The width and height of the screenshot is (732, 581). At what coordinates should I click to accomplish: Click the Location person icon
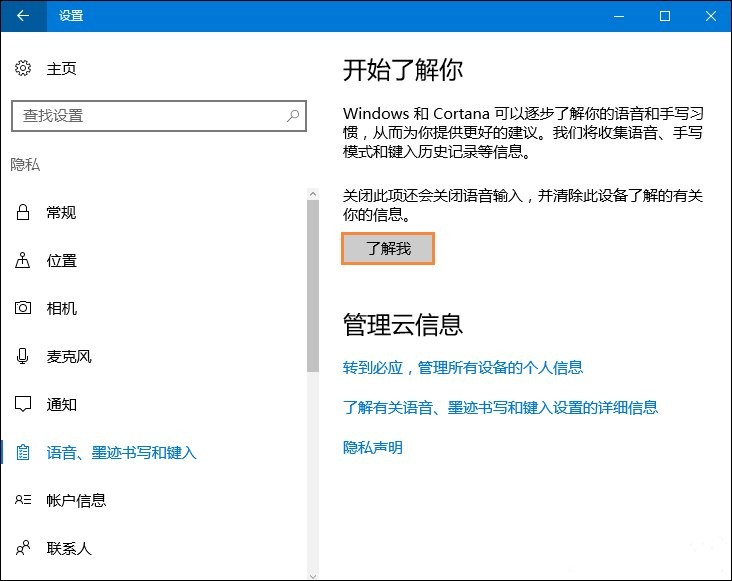[x=23, y=261]
